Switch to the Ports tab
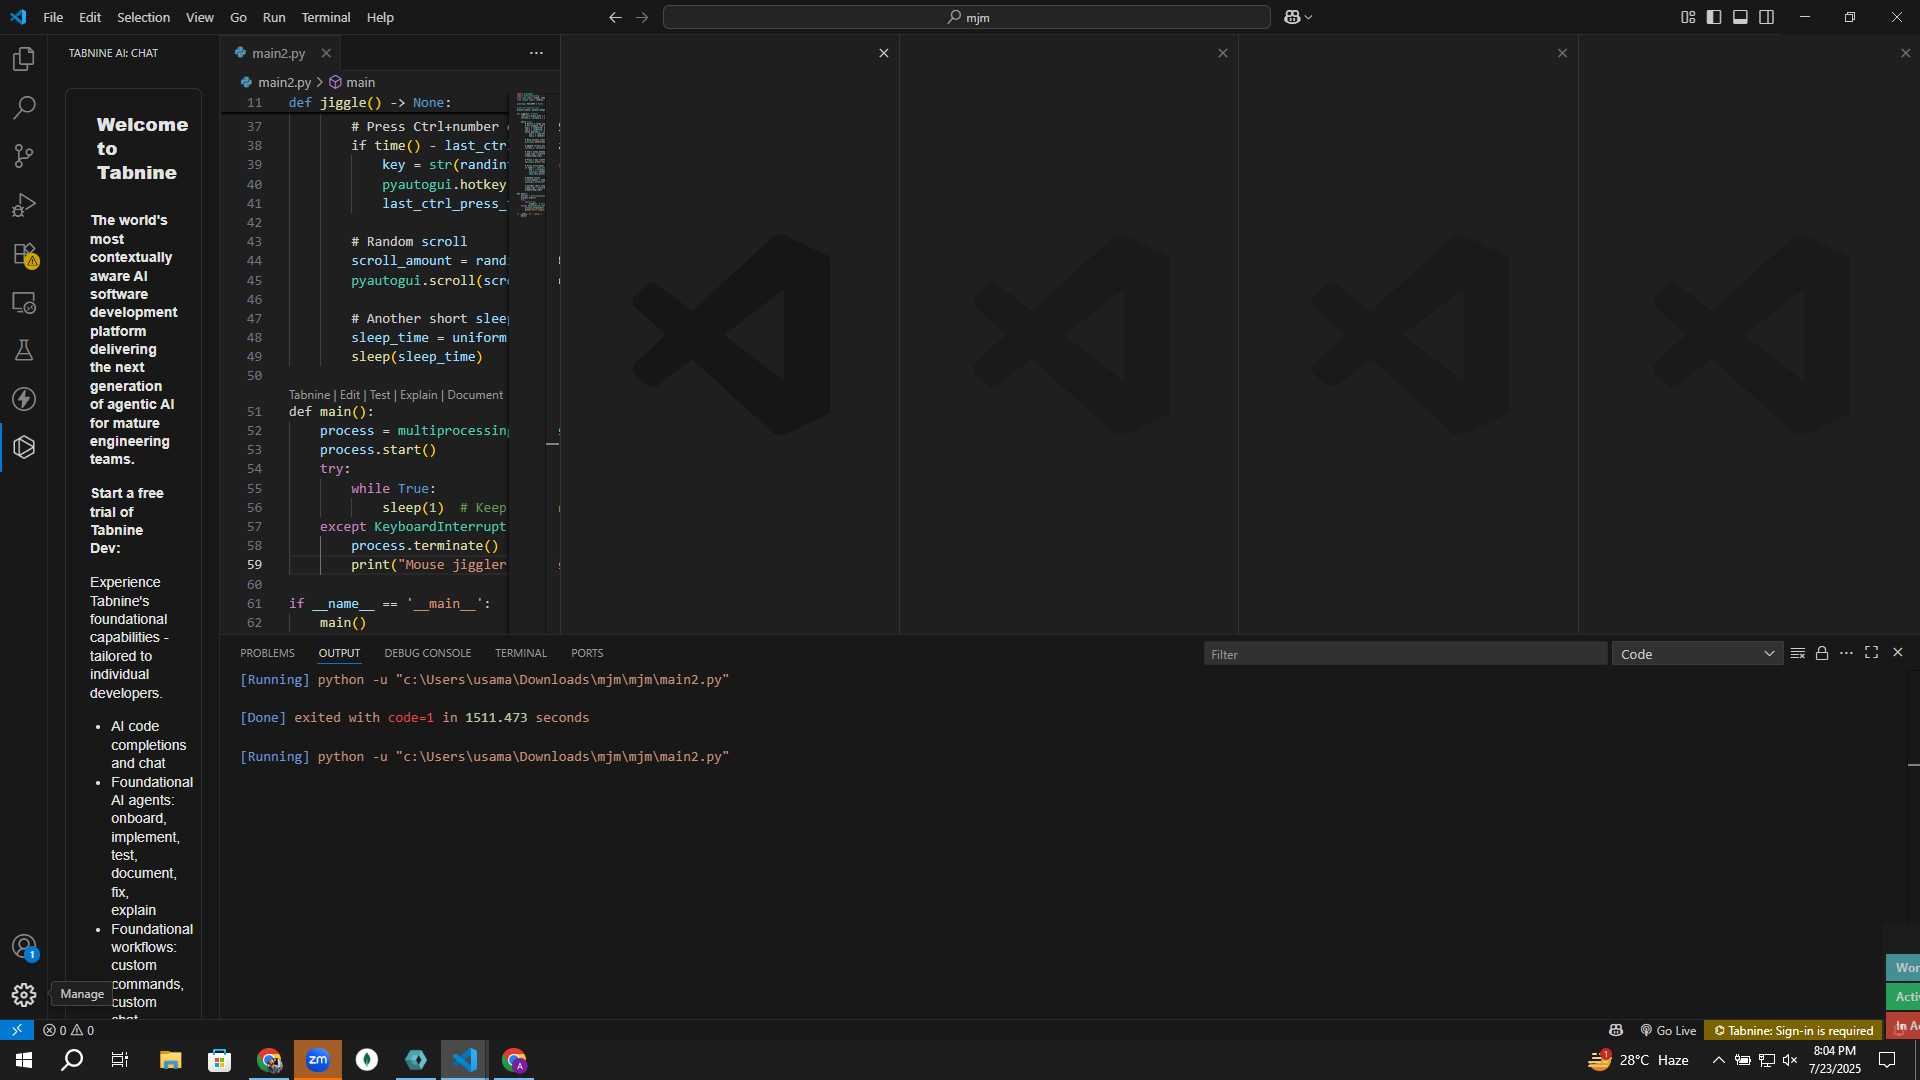1920x1080 pixels. tap(587, 653)
